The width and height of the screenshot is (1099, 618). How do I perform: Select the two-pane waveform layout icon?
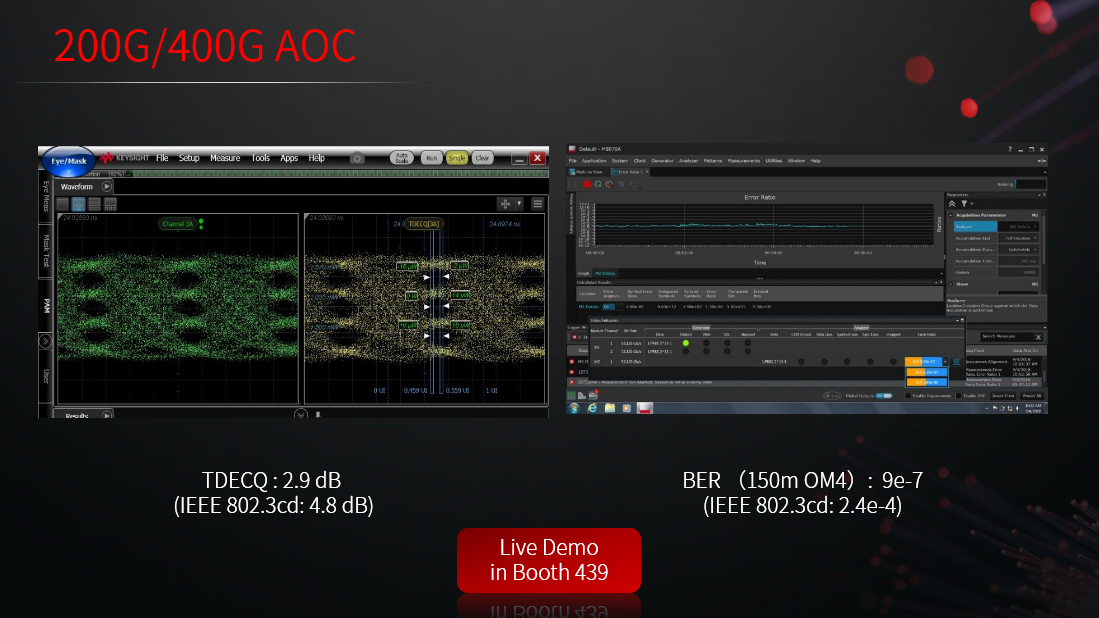(x=78, y=204)
